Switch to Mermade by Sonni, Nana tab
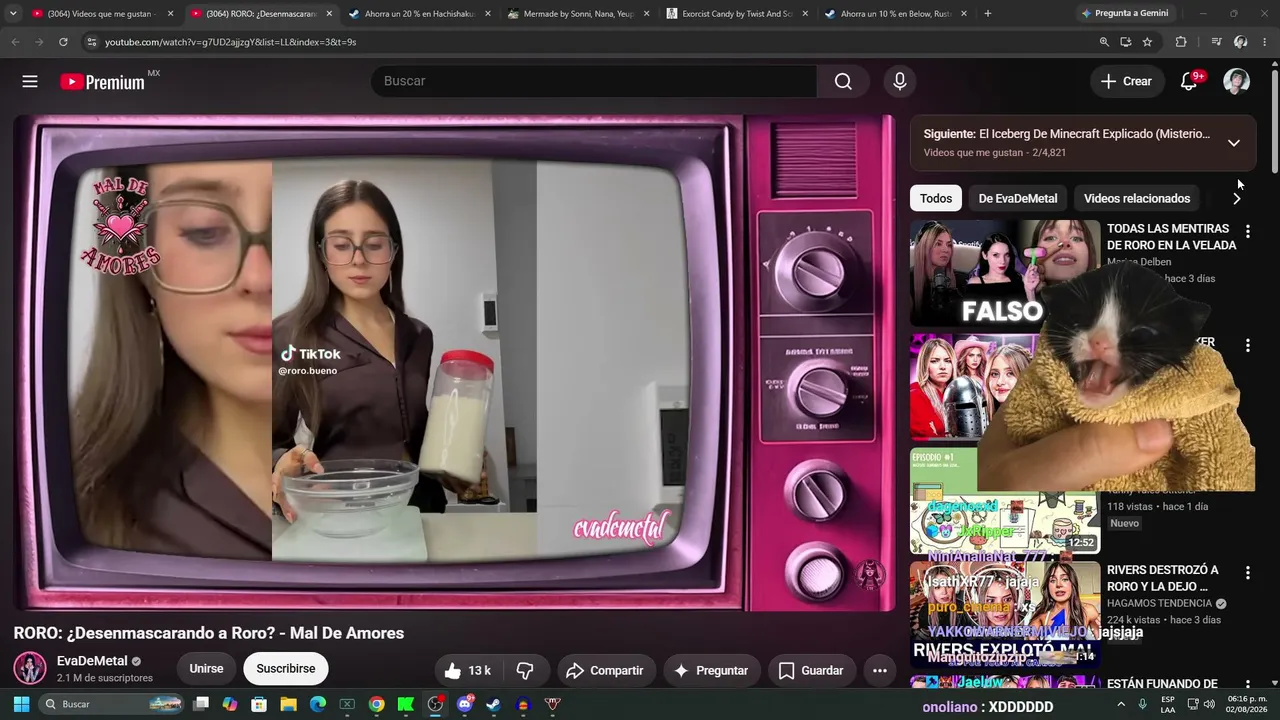 [x=579, y=14]
